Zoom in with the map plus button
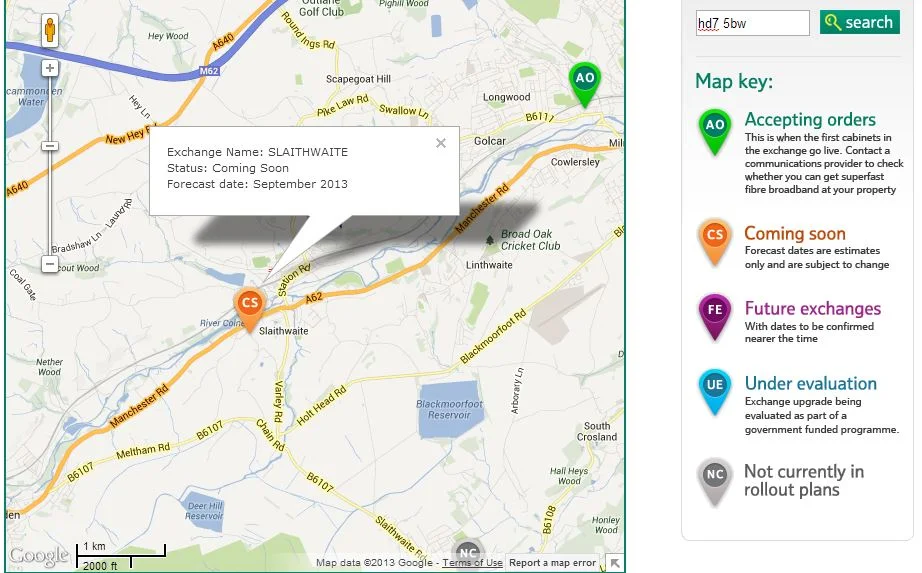Viewport: 922px width, 573px height. (50, 68)
